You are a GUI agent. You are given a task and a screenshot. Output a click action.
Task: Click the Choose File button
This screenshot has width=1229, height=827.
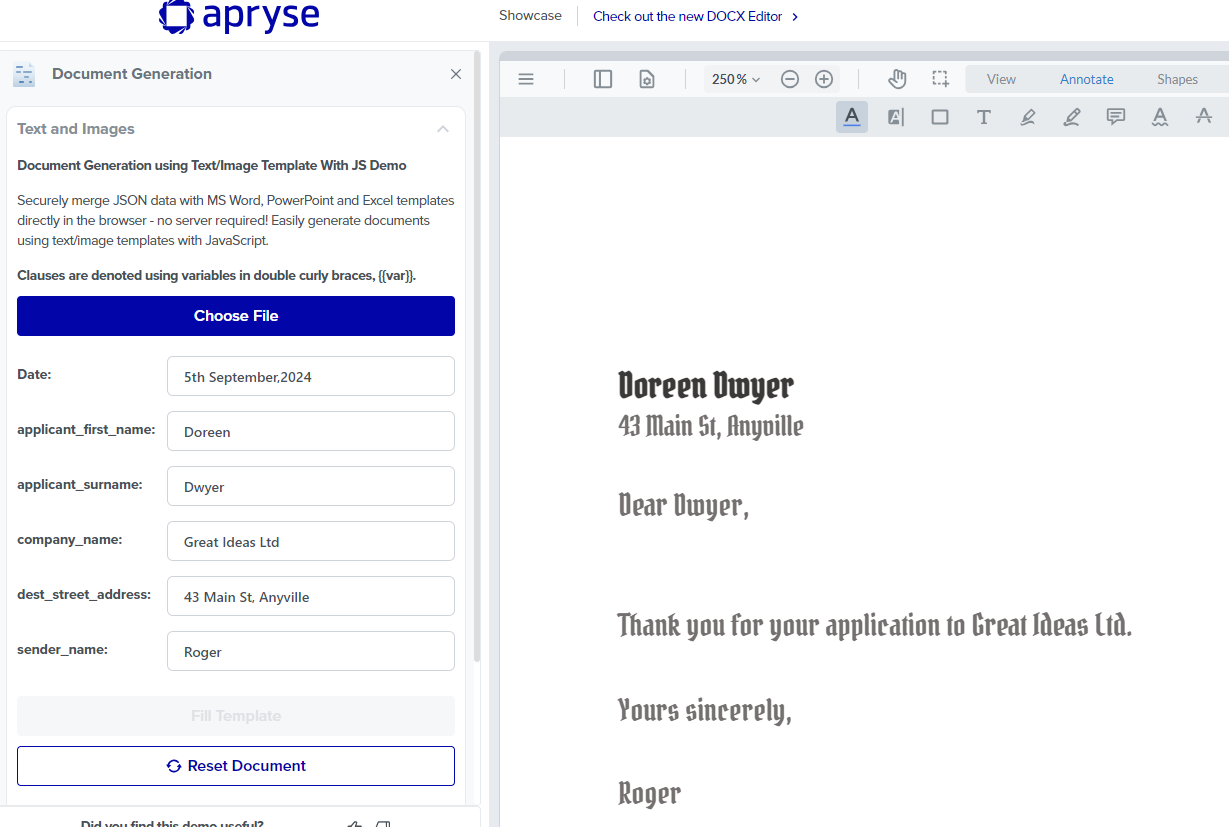pos(235,315)
